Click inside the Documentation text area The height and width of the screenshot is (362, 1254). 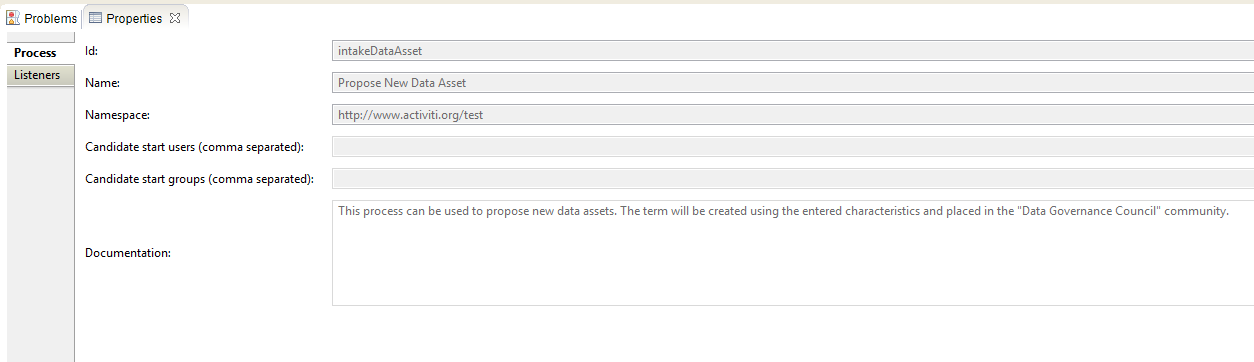[793, 253]
